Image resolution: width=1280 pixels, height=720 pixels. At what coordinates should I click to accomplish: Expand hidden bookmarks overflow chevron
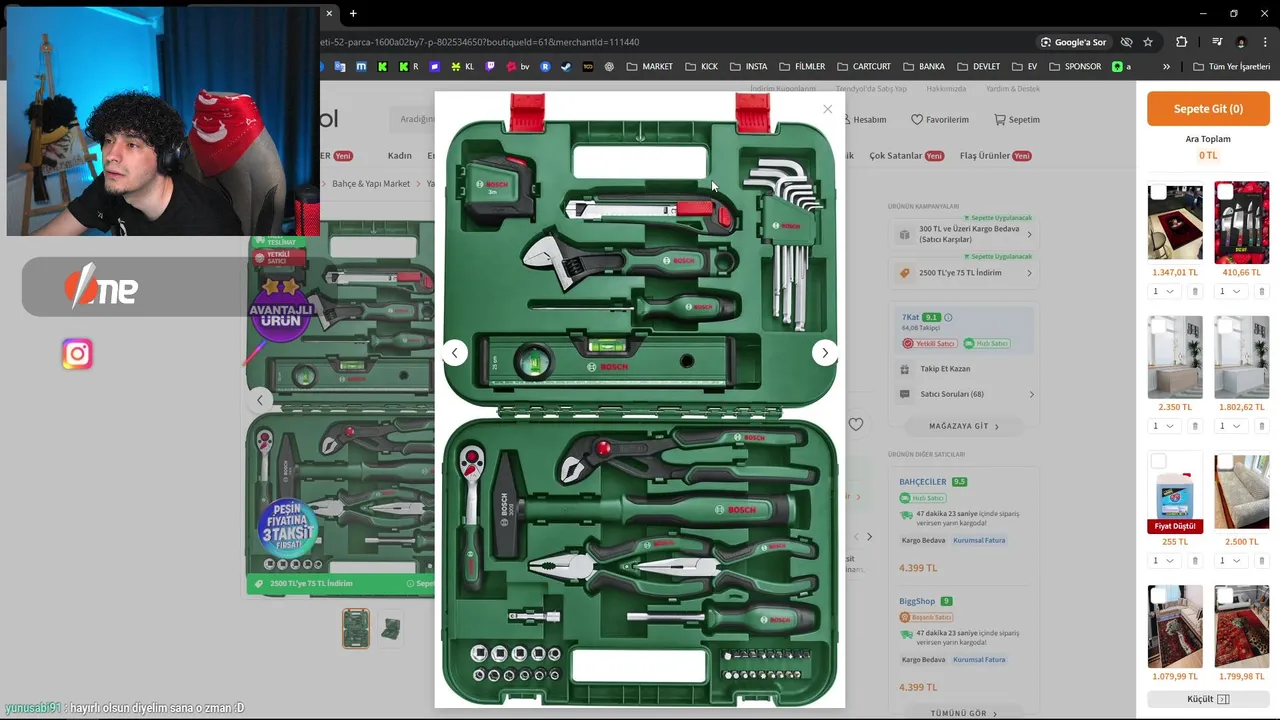coord(1166,66)
